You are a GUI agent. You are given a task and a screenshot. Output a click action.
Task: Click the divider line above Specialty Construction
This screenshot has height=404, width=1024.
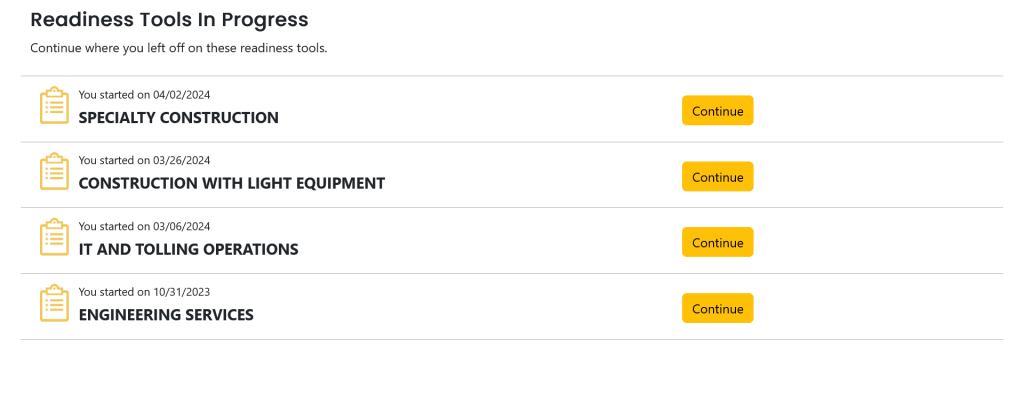[511, 76]
